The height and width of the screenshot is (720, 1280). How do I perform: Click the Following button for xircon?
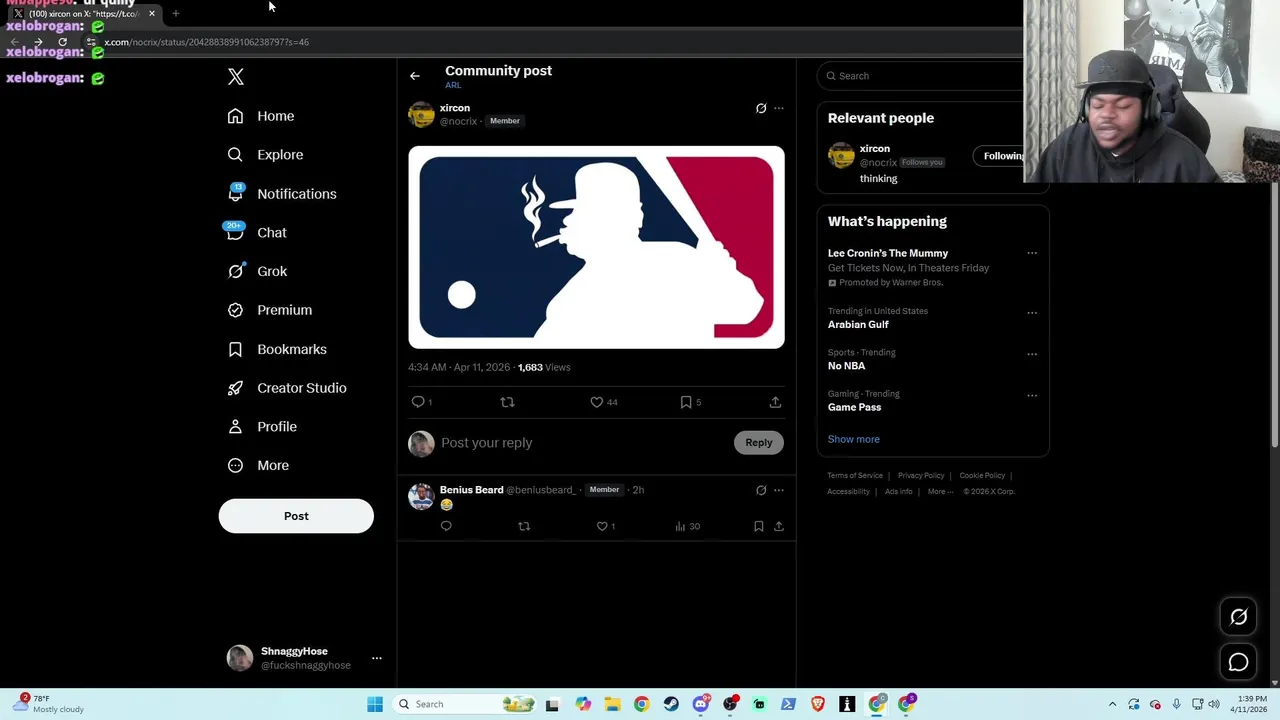[1000, 156]
